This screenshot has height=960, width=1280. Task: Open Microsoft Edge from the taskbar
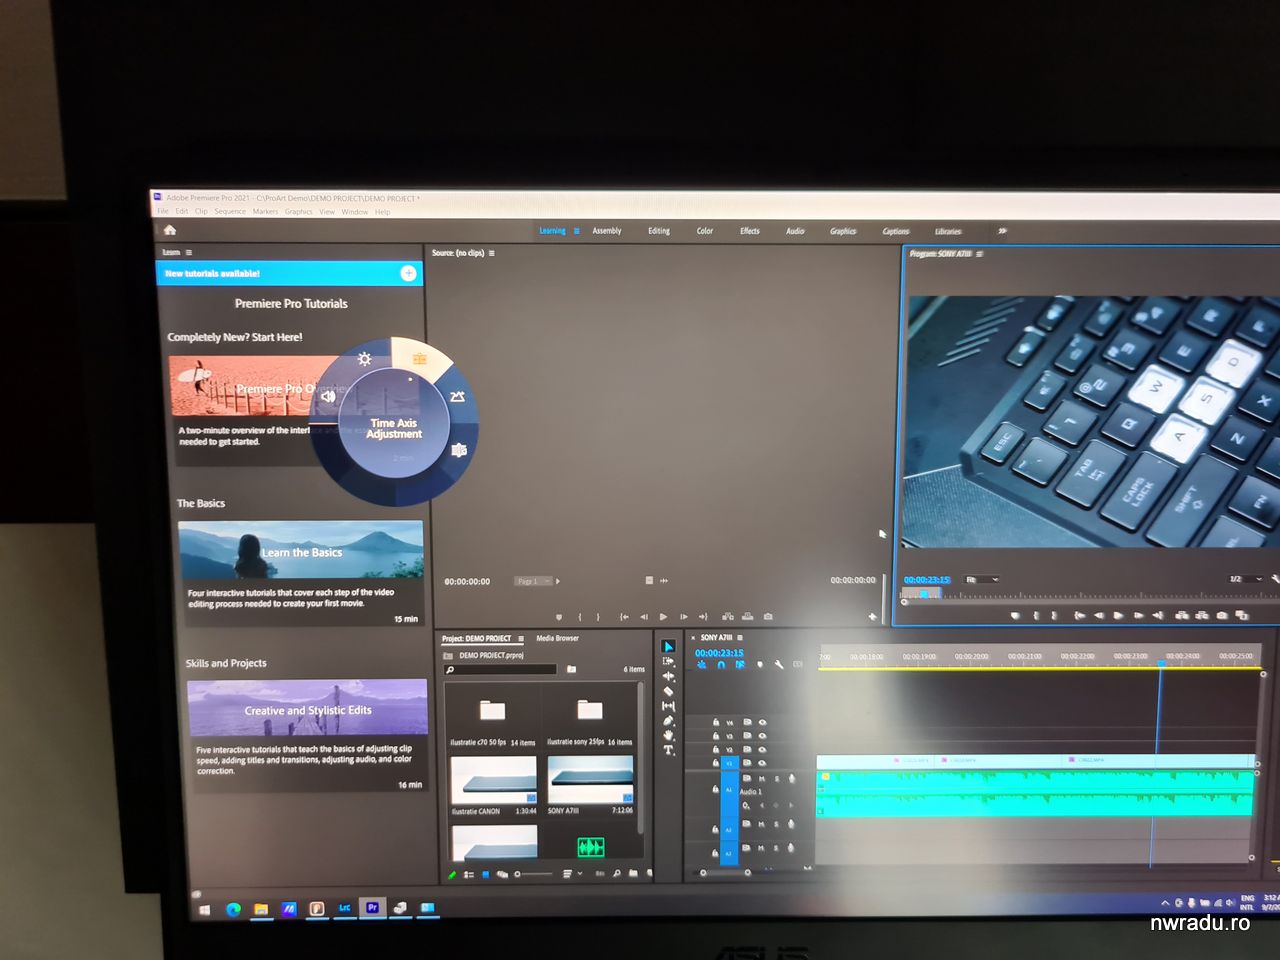(233, 909)
